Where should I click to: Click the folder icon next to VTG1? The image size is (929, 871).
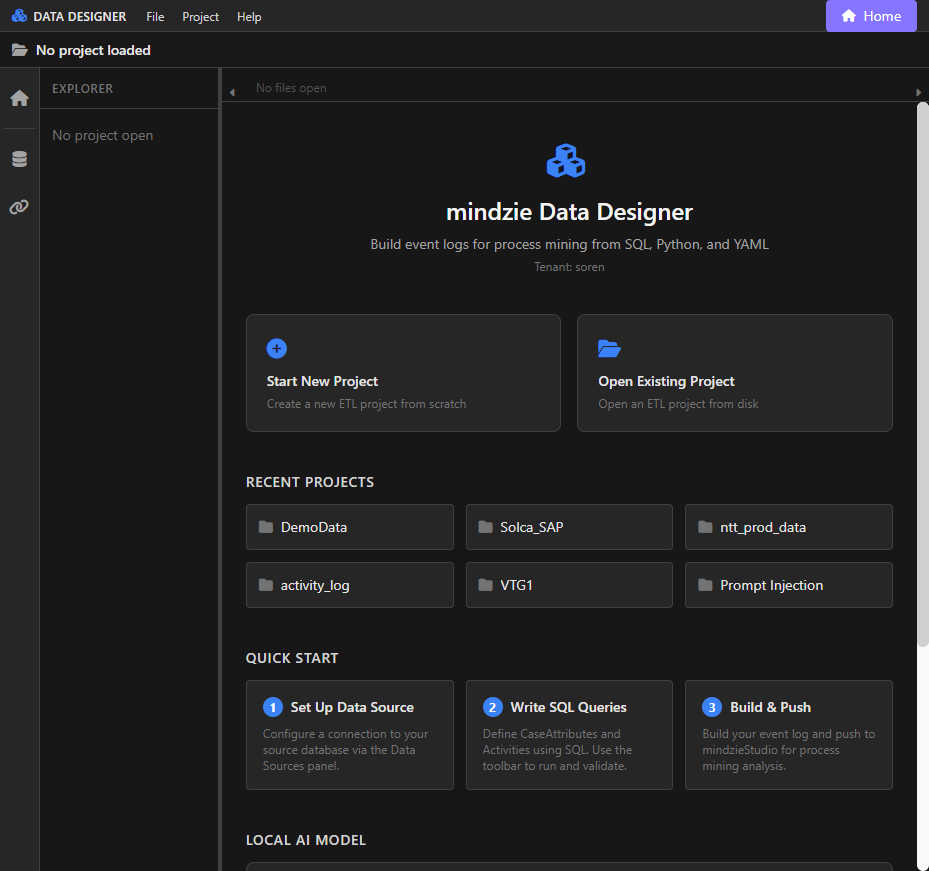coord(485,585)
